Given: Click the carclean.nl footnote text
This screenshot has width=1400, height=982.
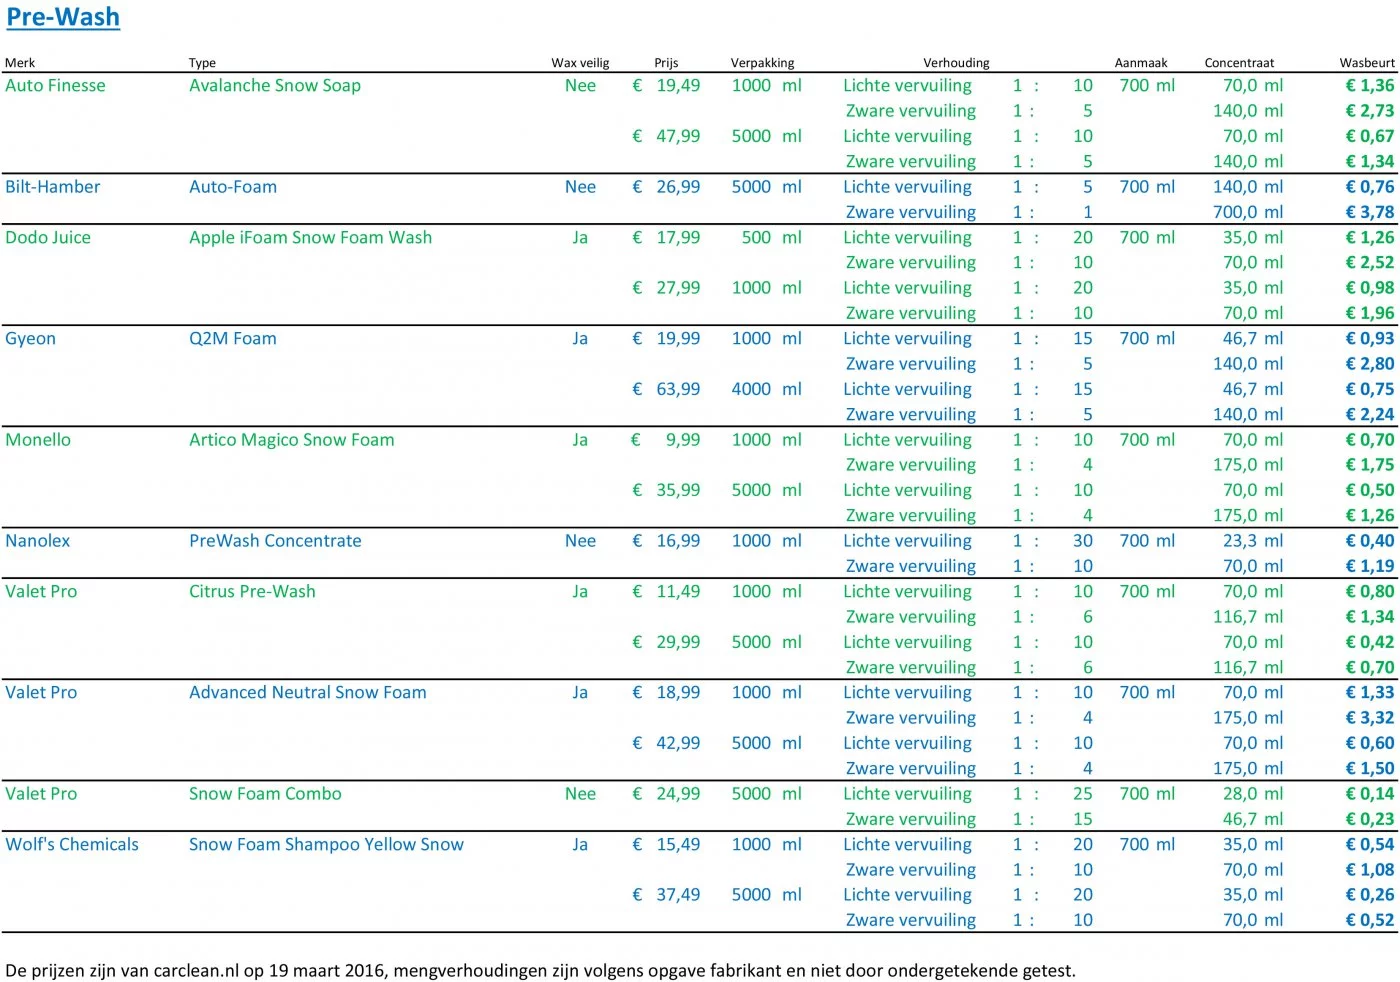Looking at the screenshot, I should coord(540,970).
